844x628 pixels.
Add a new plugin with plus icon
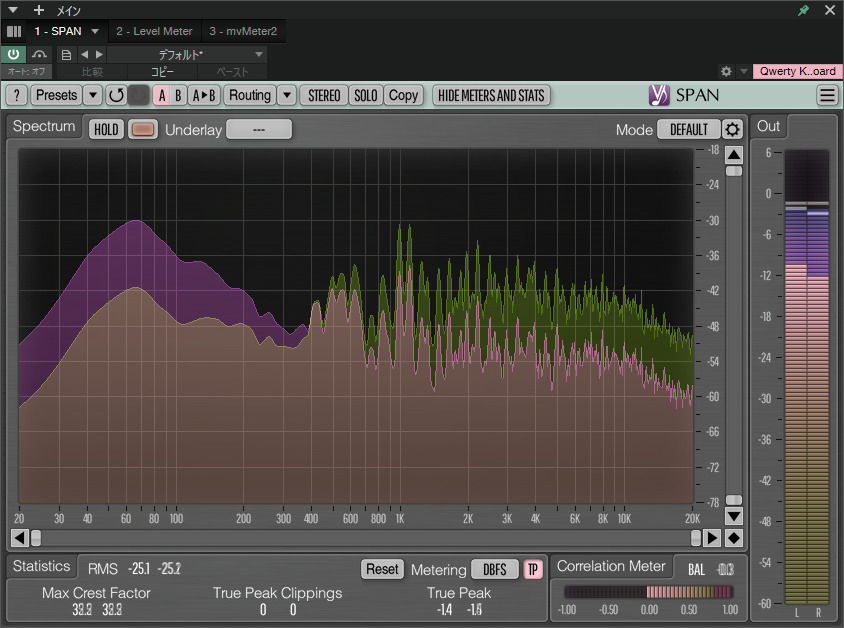(x=39, y=10)
